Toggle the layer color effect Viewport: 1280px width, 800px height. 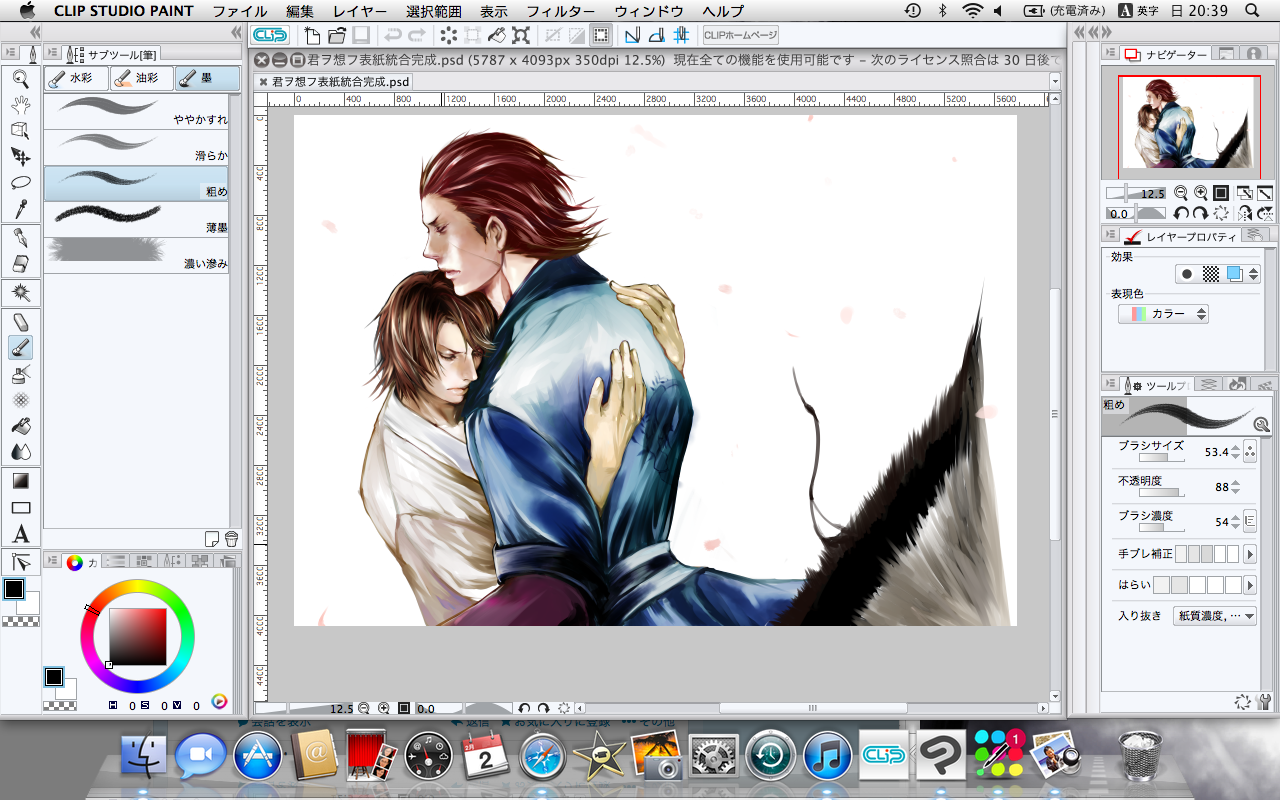coord(1235,273)
